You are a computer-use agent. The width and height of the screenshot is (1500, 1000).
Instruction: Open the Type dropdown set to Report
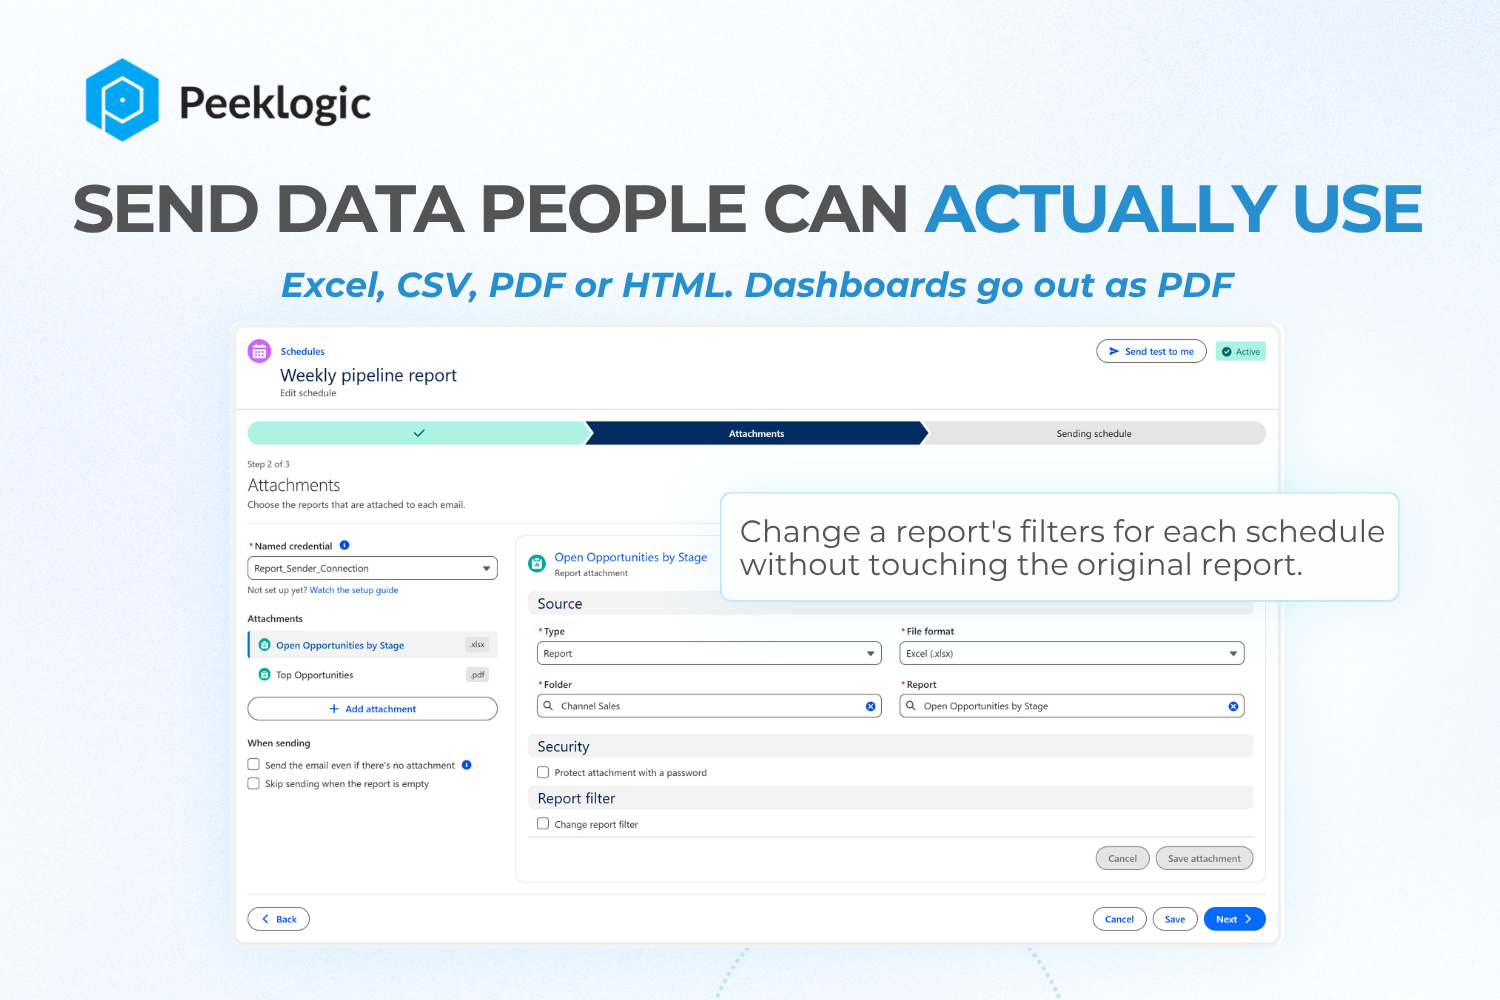click(x=709, y=653)
